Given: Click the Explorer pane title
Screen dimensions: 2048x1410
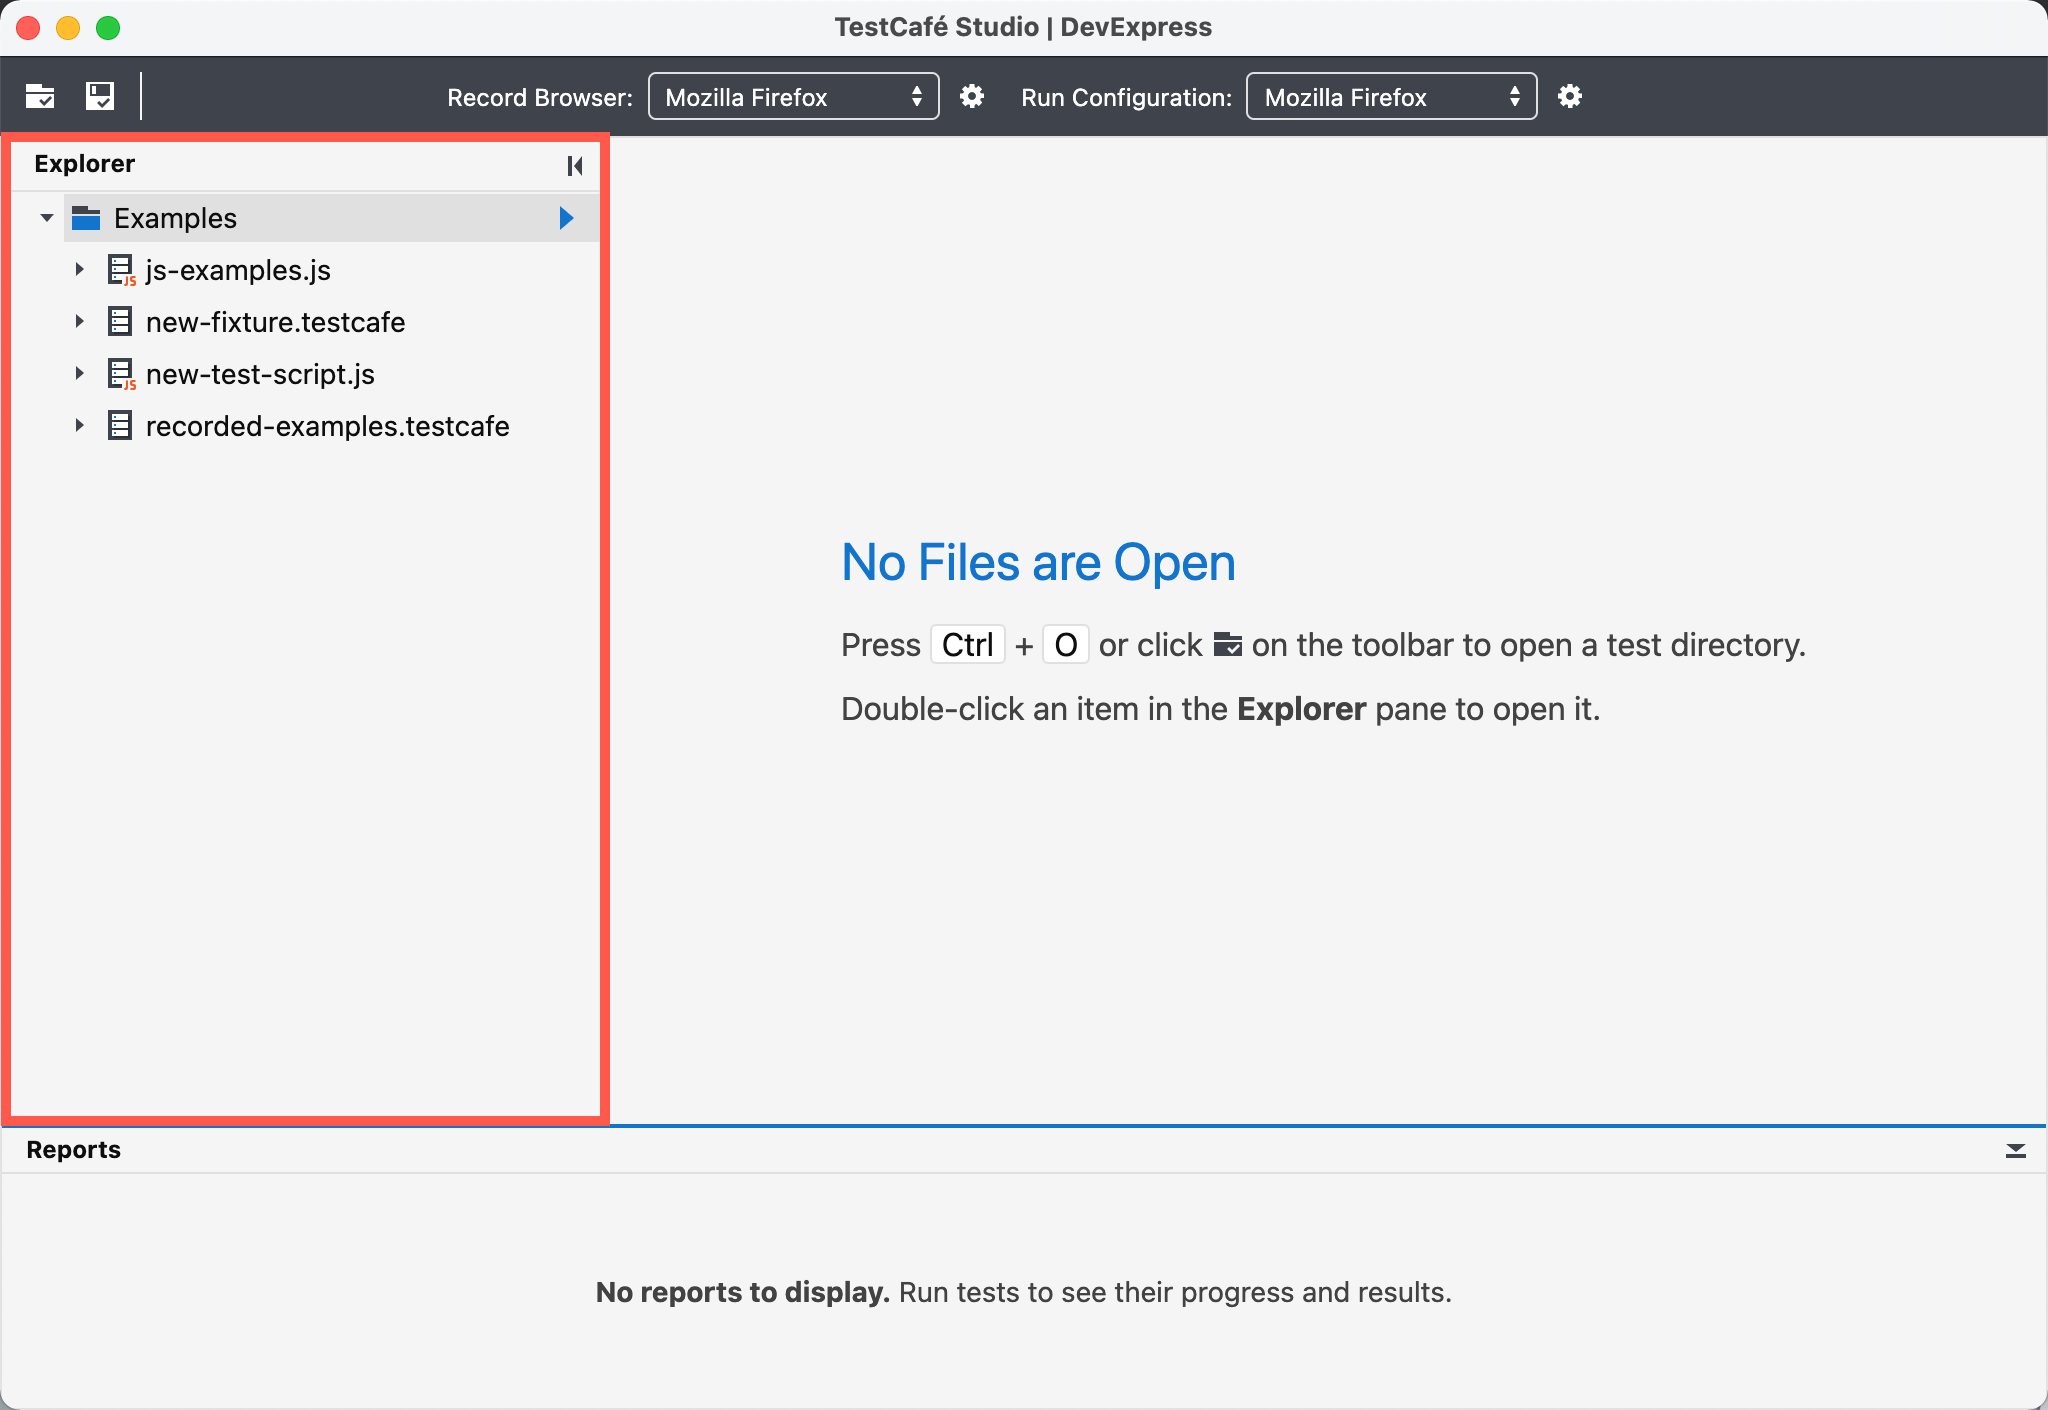Looking at the screenshot, I should (x=84, y=164).
